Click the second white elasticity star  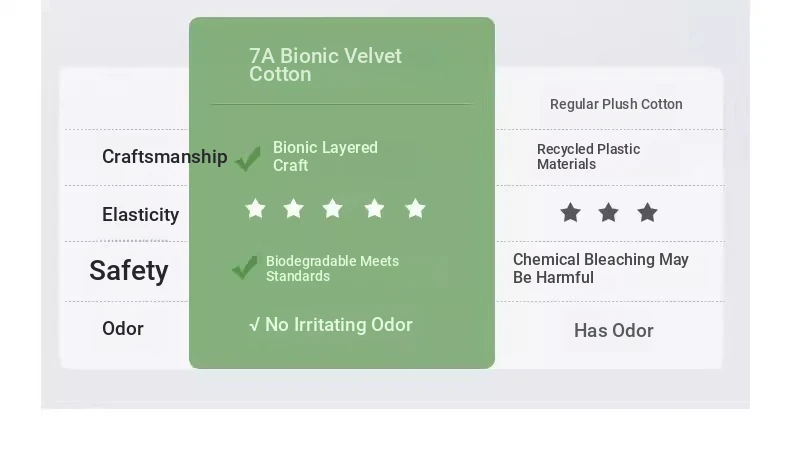point(294,209)
